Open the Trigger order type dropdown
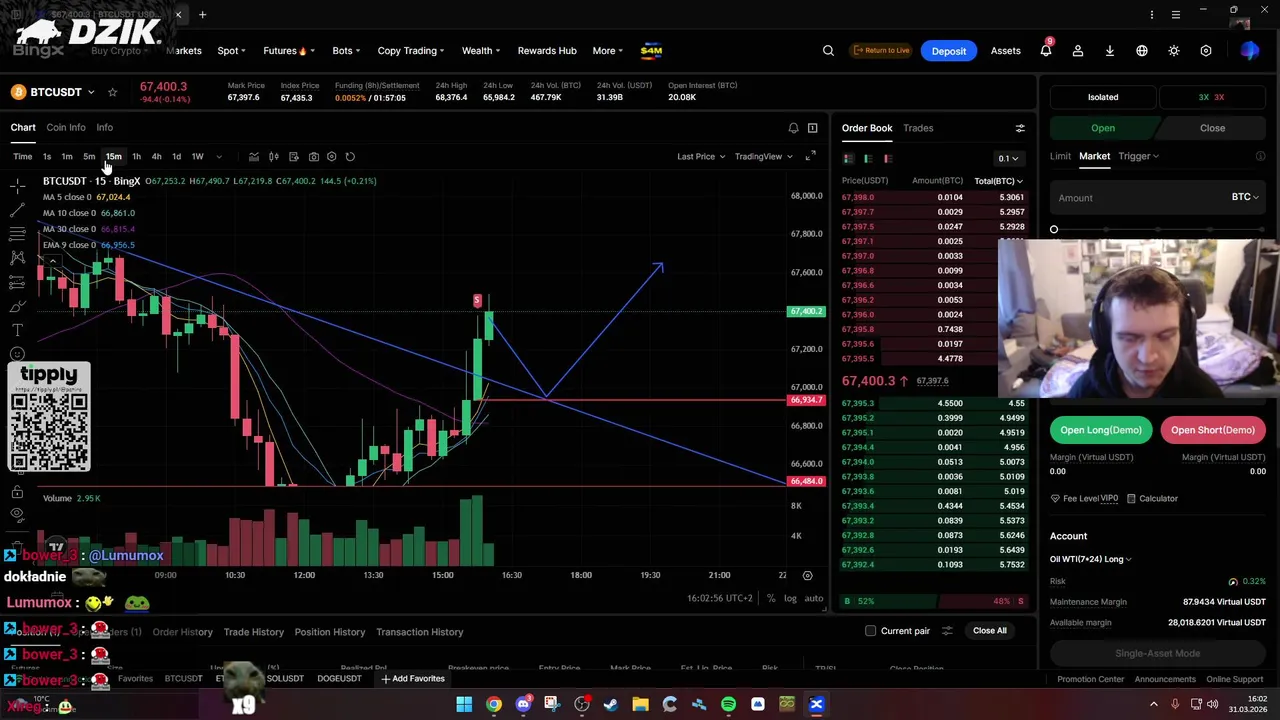This screenshot has width=1280, height=720. (x=1138, y=156)
